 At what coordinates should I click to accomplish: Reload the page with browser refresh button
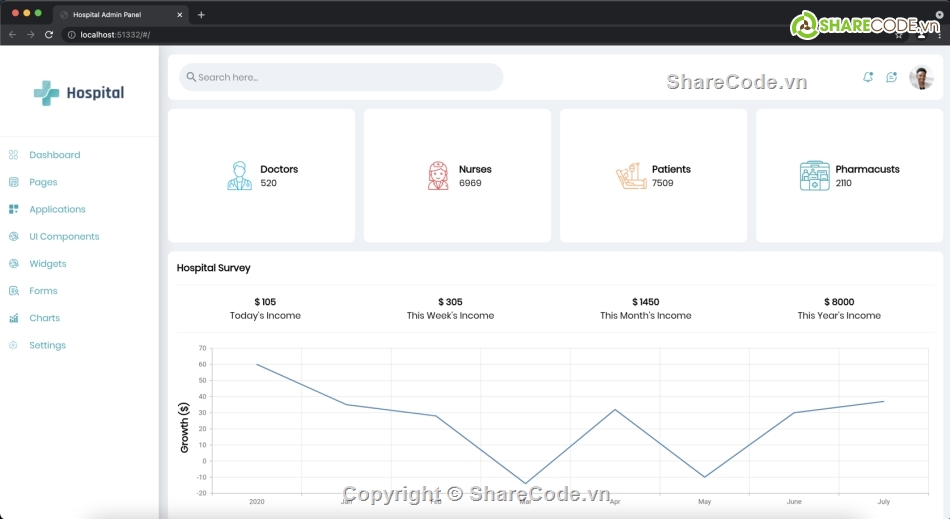[x=49, y=35]
